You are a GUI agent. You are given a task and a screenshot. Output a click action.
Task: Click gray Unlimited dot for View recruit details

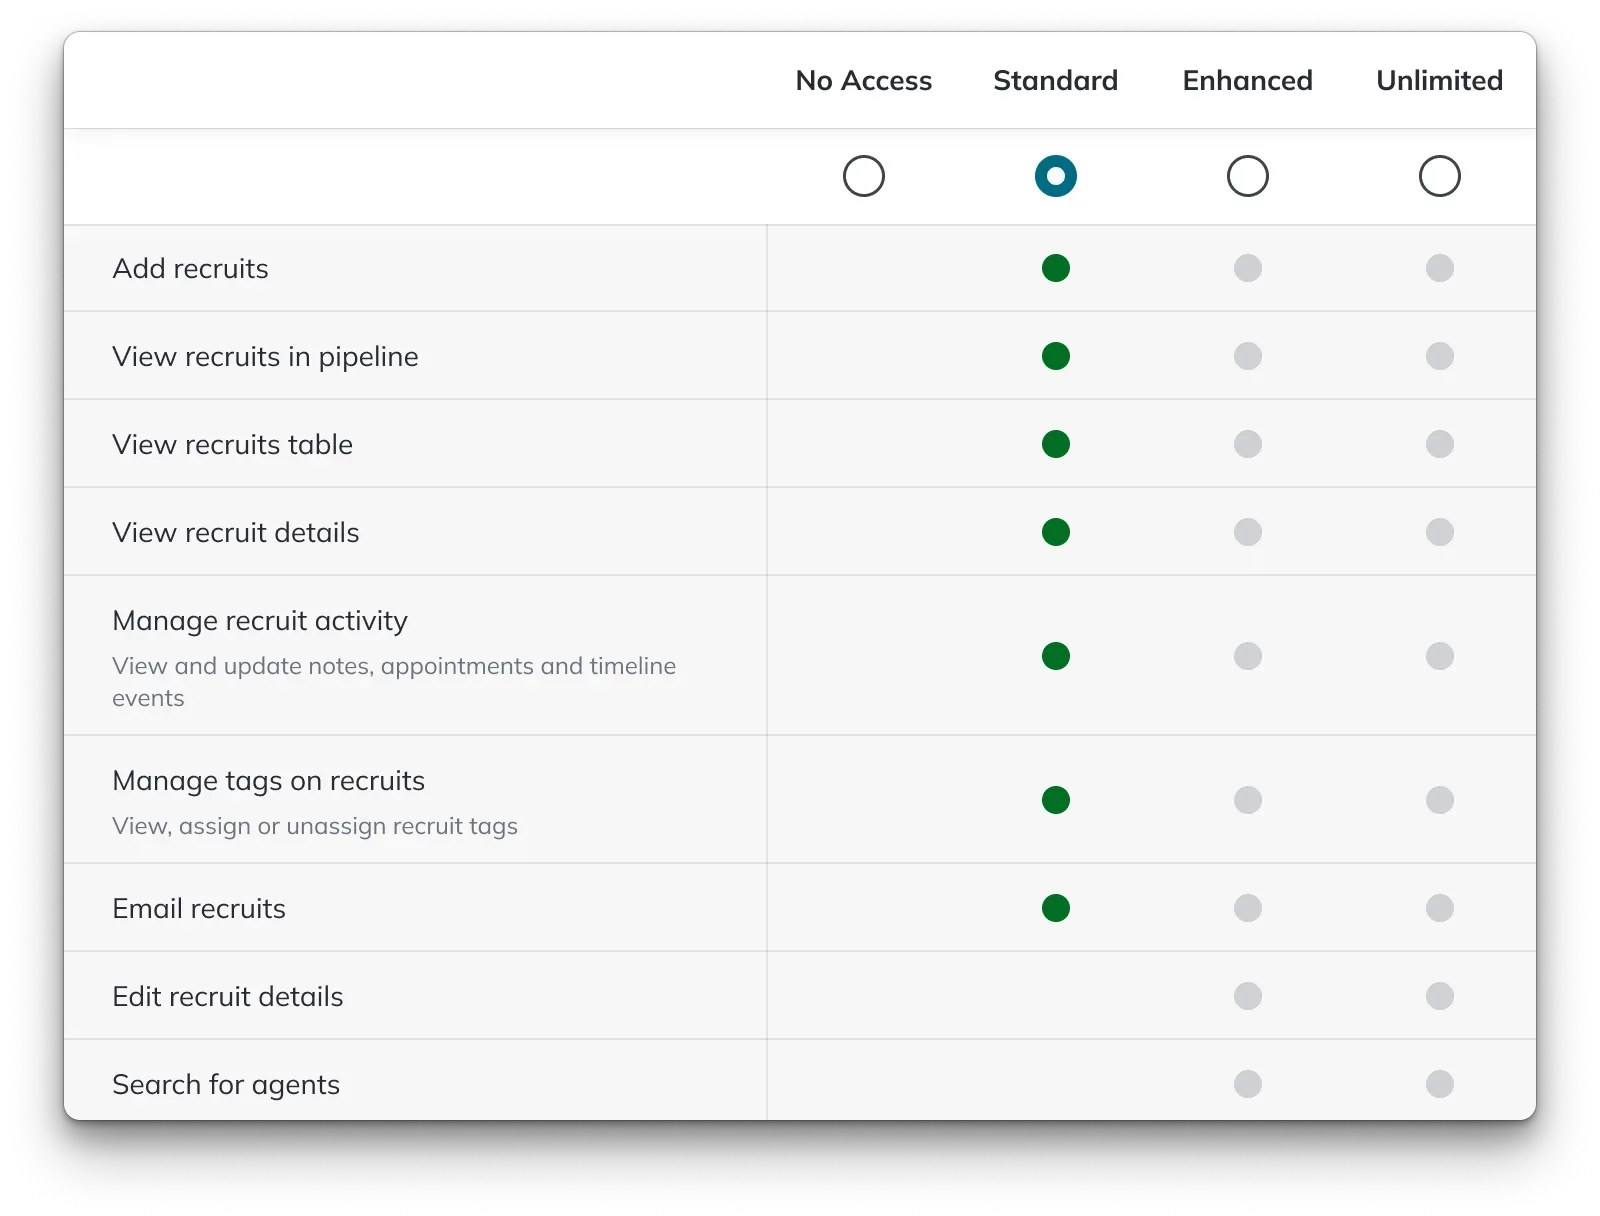click(1440, 532)
